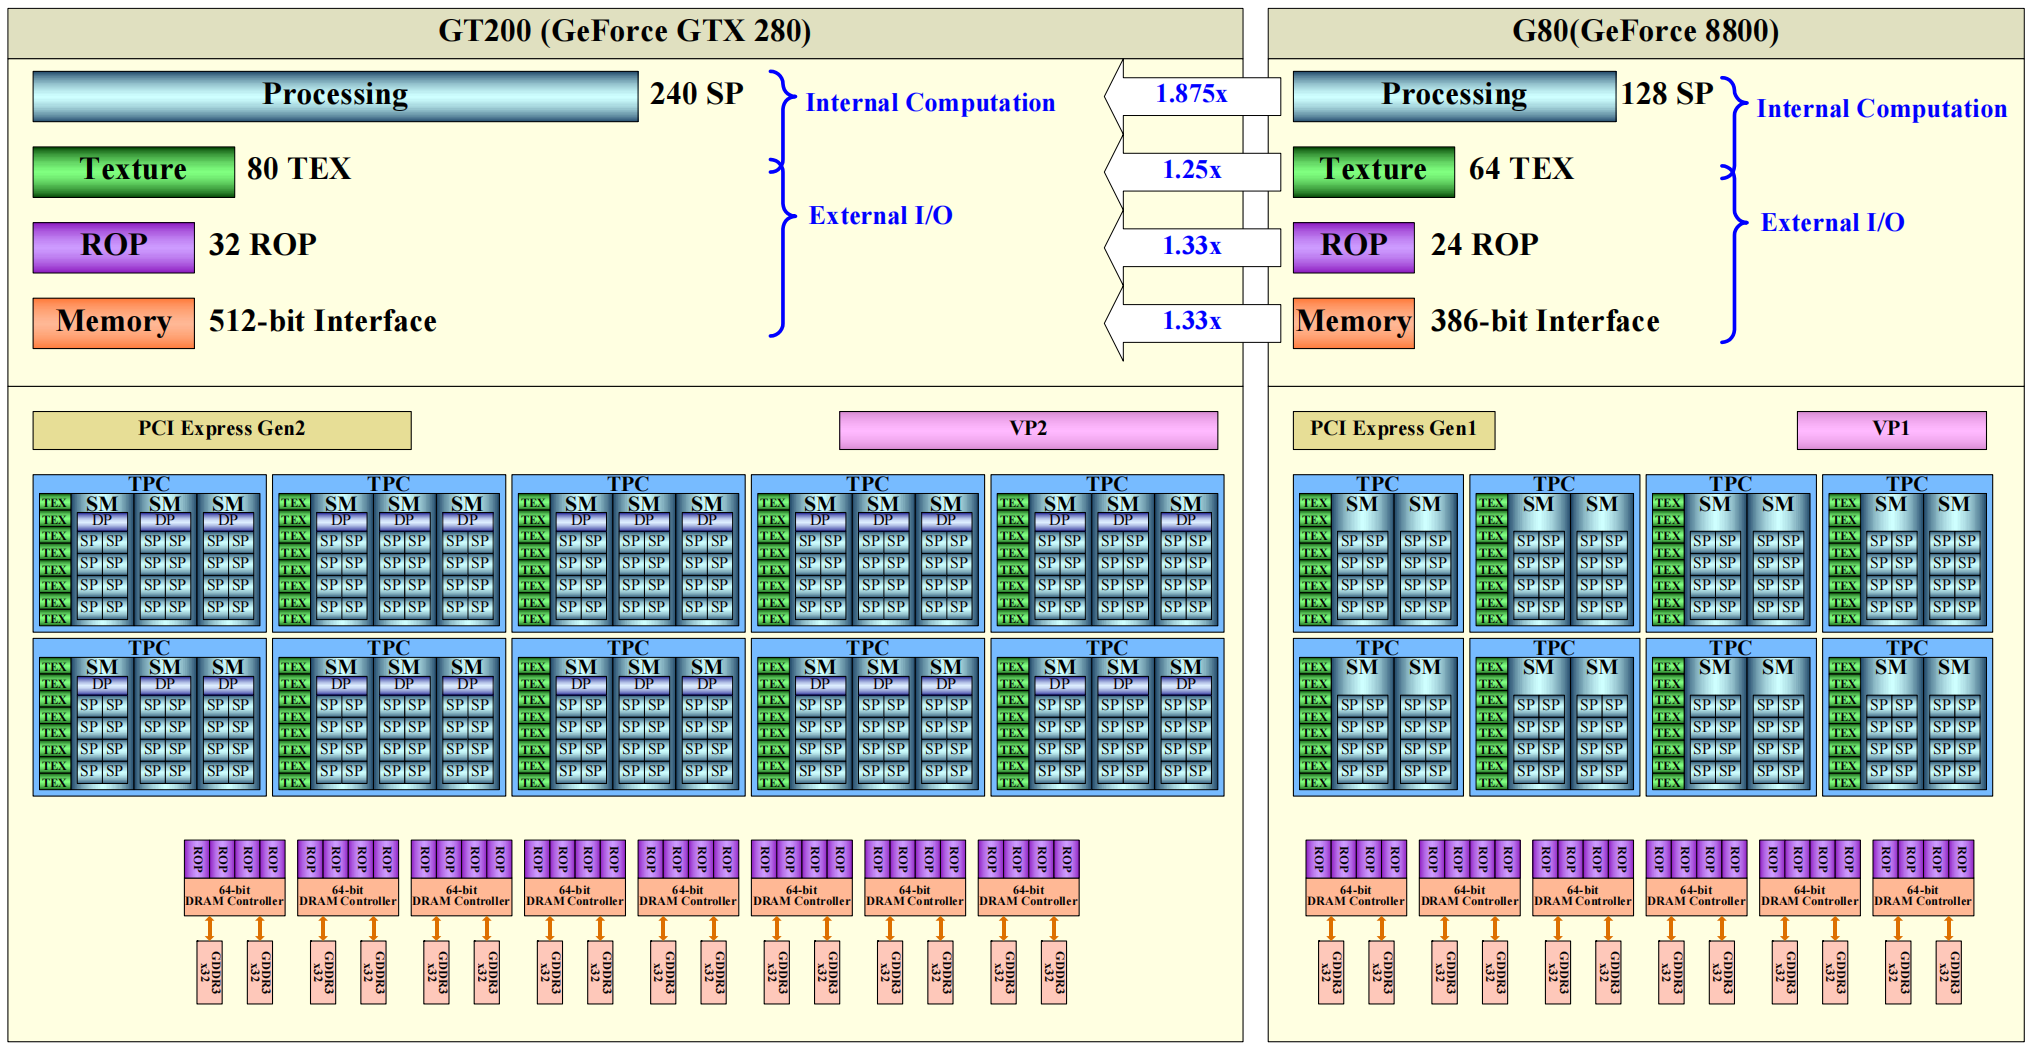Click "512-bit Interface" label
Viewport: 2031px width, 1047px height.
(x=323, y=321)
